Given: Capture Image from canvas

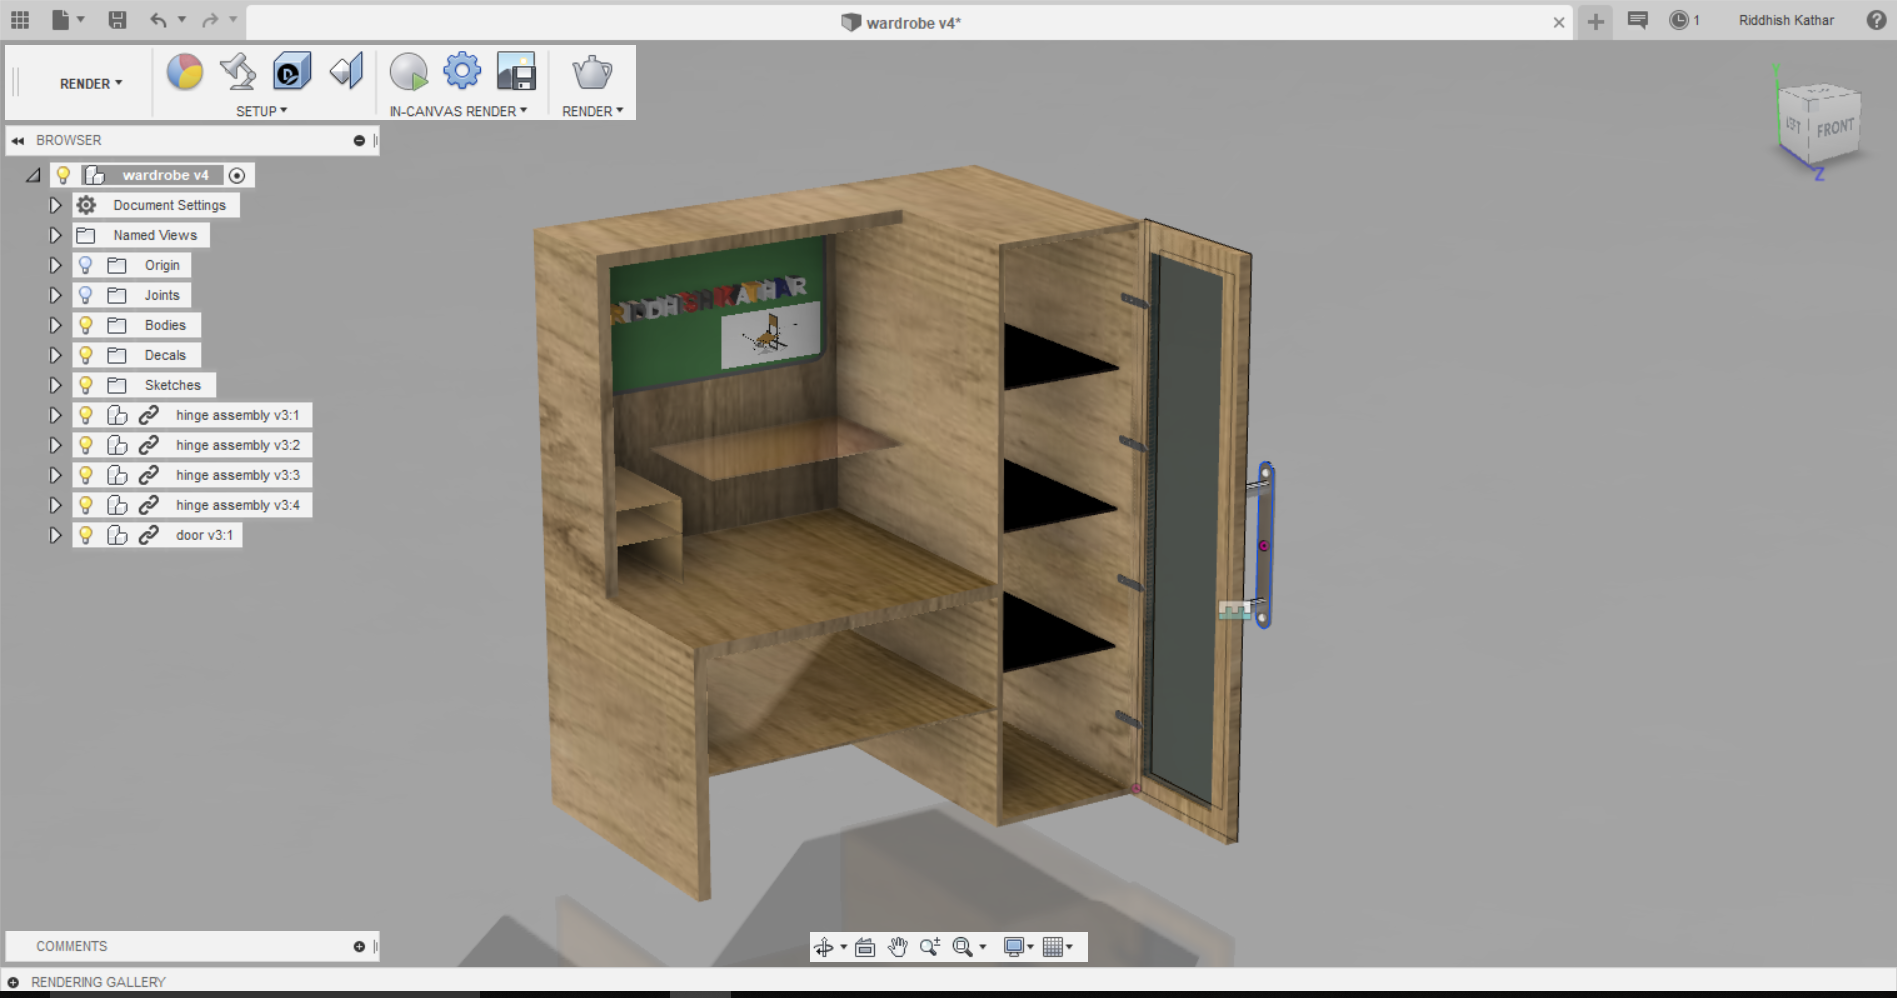Looking at the screenshot, I should coord(516,72).
